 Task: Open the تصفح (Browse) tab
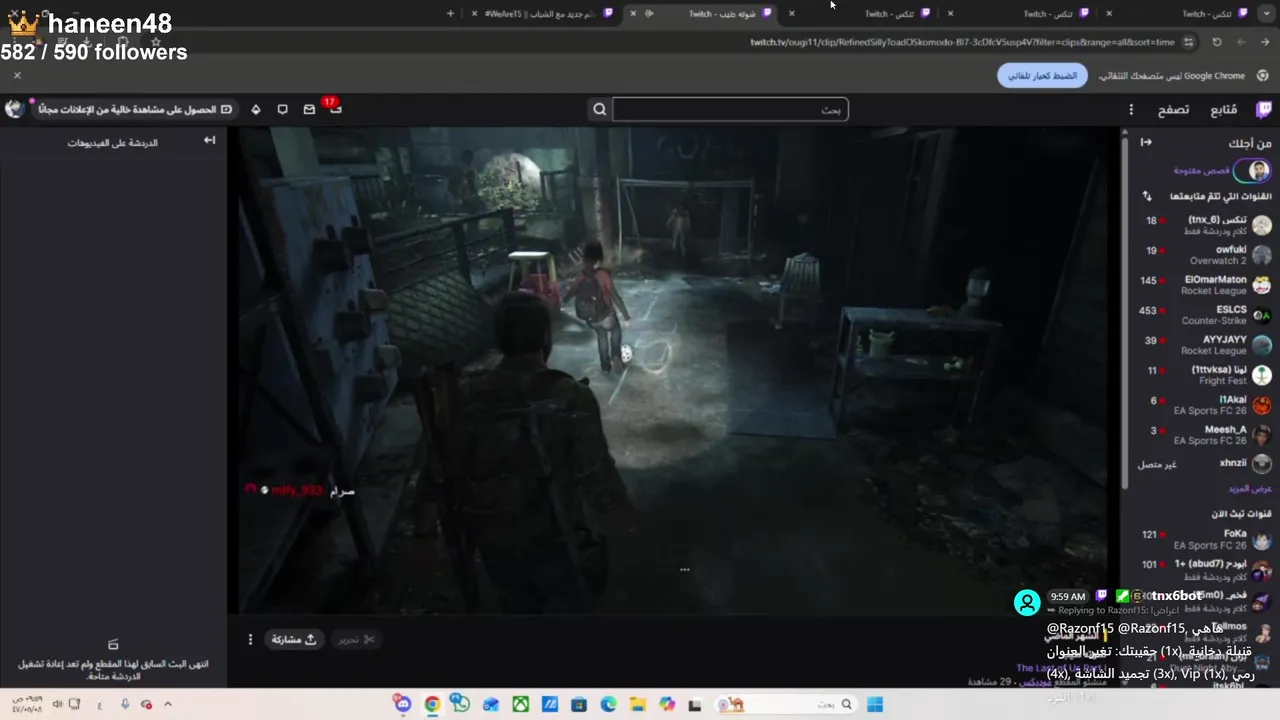click(1173, 109)
